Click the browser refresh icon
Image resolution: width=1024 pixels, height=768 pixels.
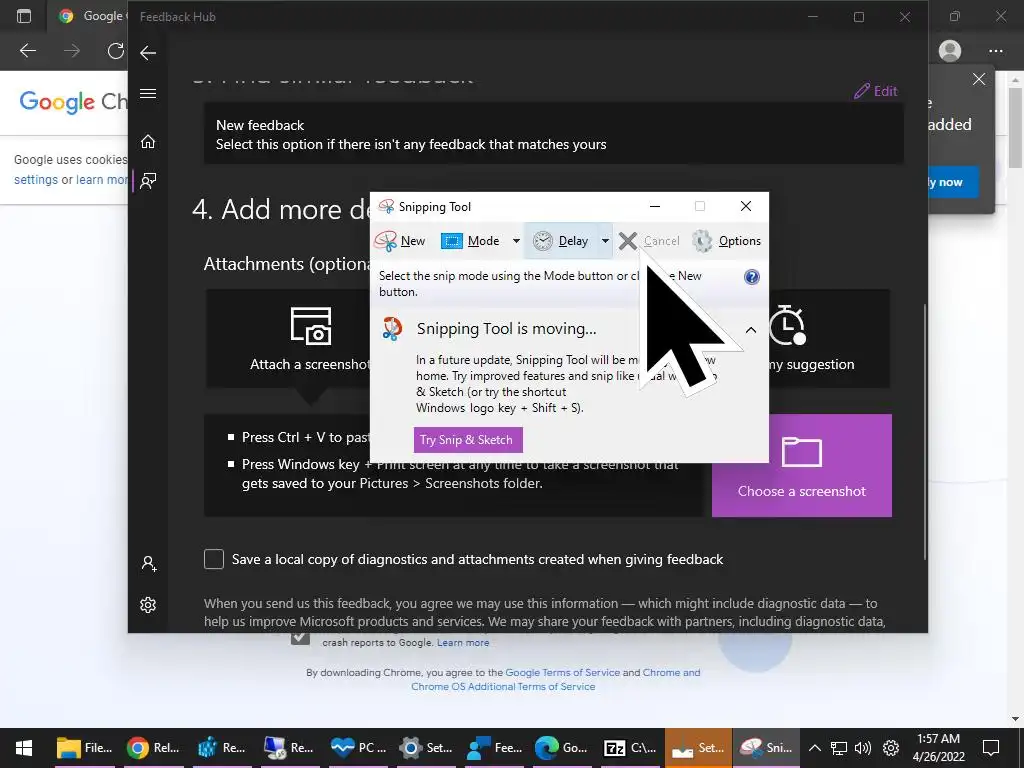click(116, 50)
